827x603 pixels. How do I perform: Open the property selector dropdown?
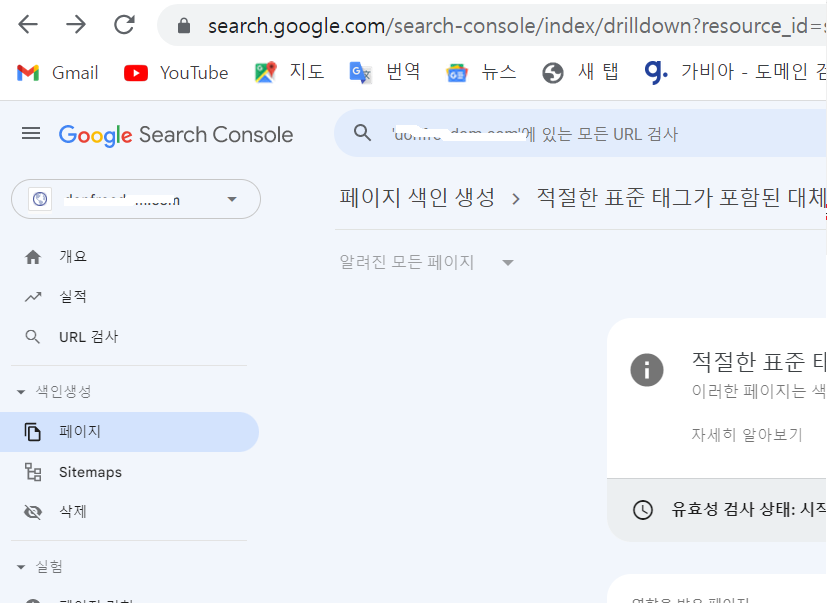[136, 199]
